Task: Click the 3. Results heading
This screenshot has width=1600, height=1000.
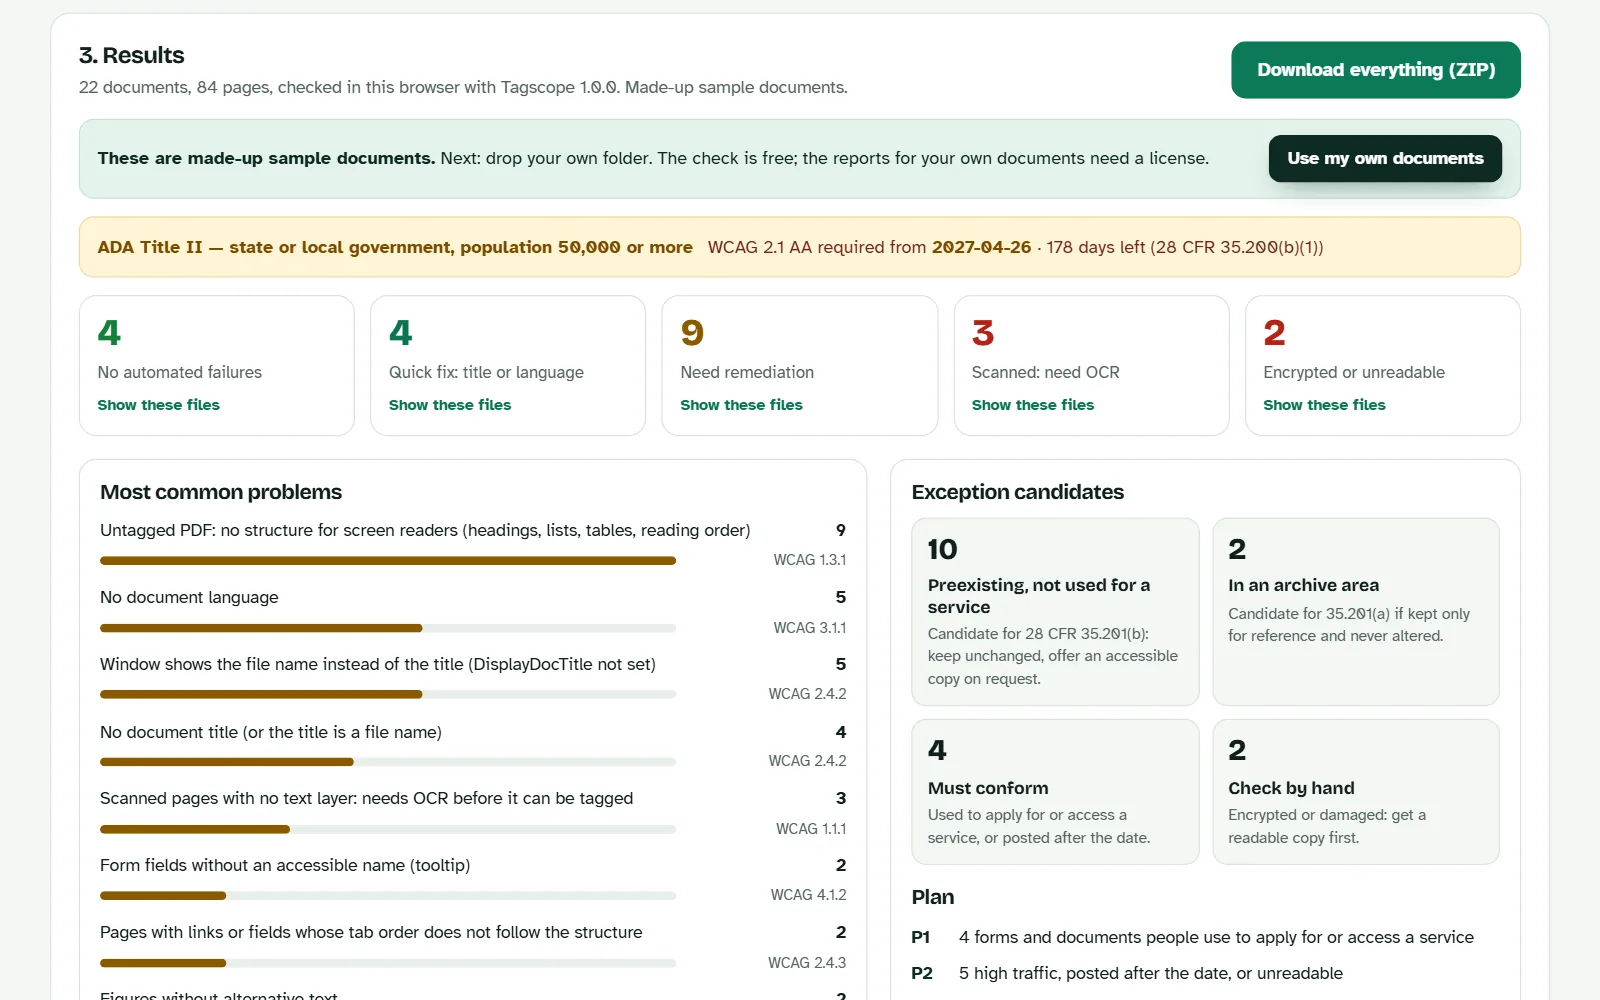Action: 132,55
